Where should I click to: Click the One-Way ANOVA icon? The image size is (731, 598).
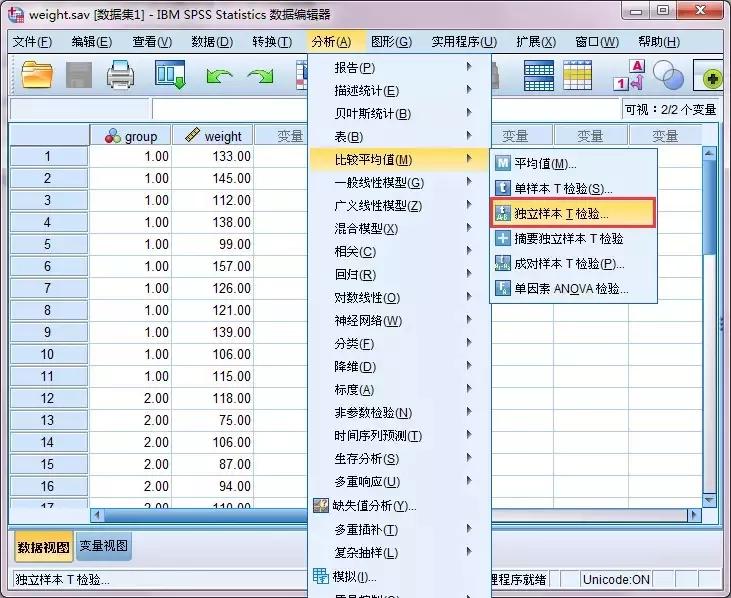503,289
